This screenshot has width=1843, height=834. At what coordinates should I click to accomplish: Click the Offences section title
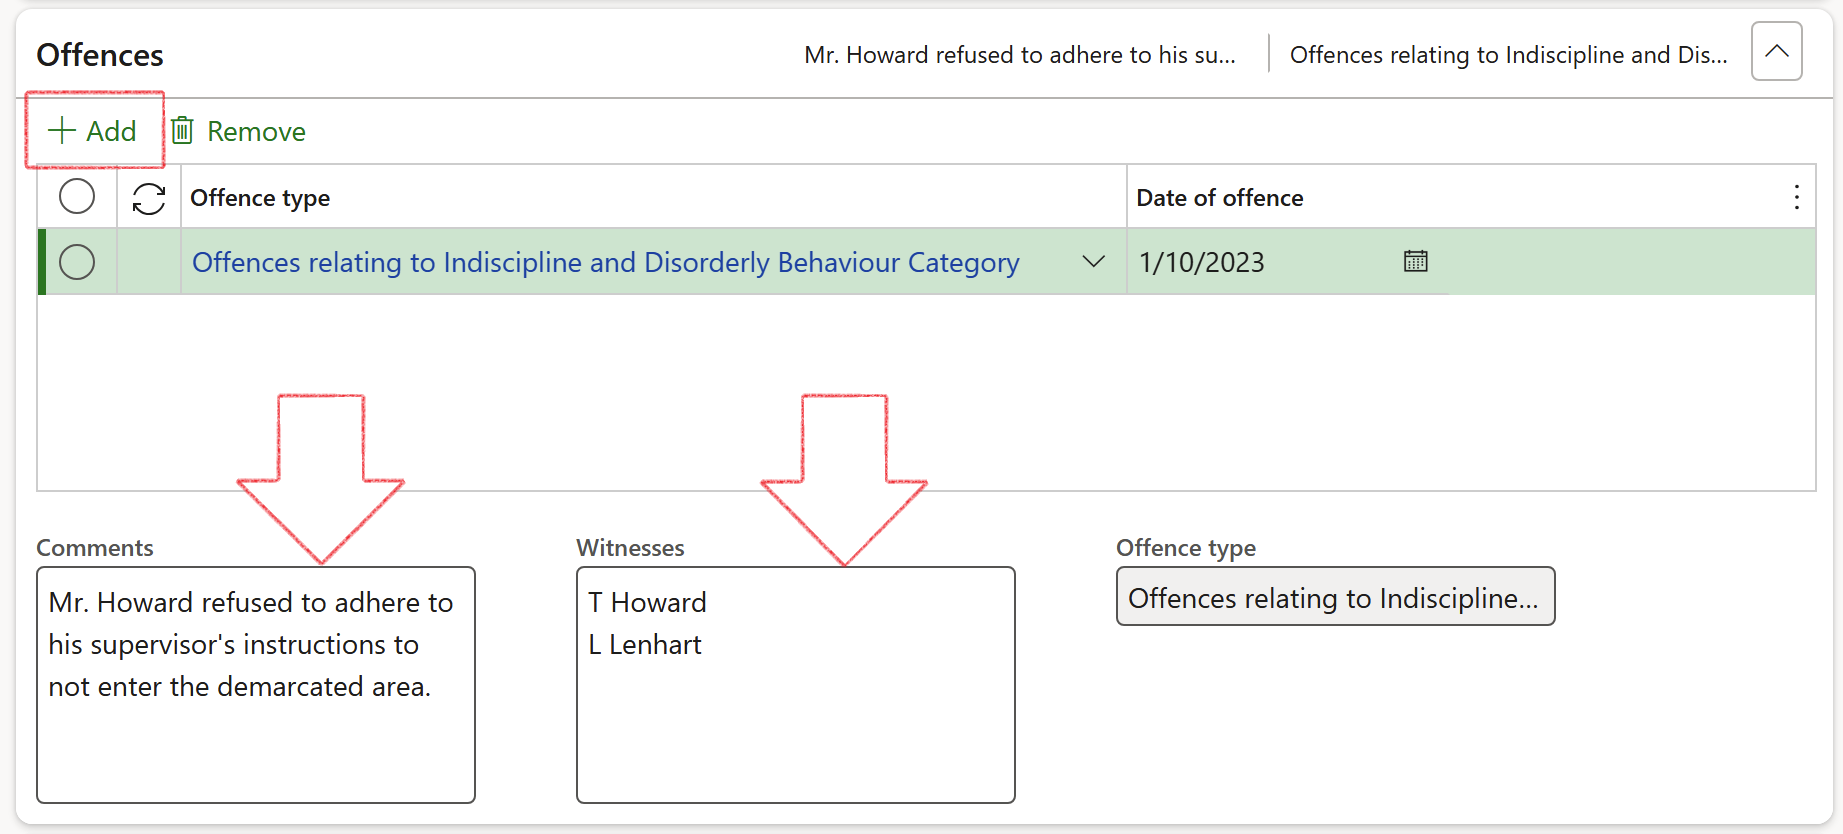(x=100, y=55)
